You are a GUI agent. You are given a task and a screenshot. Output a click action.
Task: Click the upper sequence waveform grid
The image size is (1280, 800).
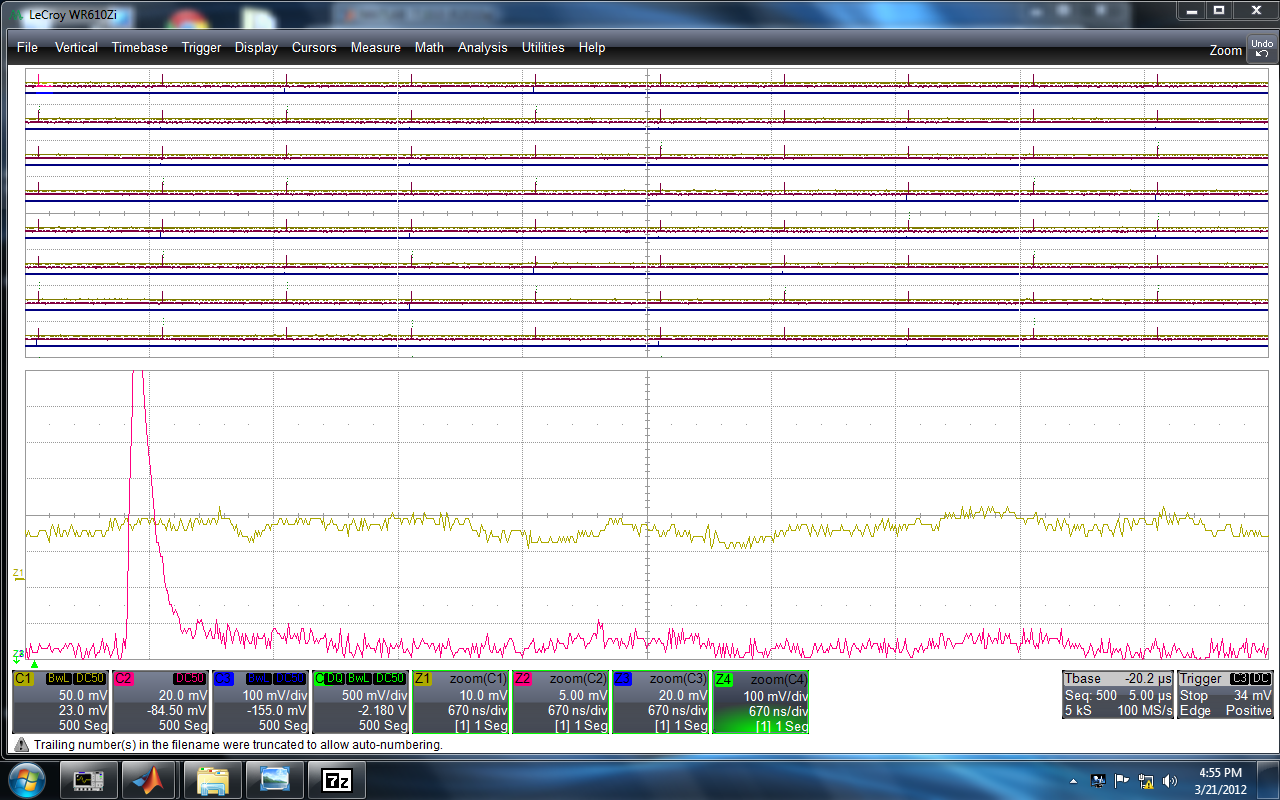pos(647,213)
